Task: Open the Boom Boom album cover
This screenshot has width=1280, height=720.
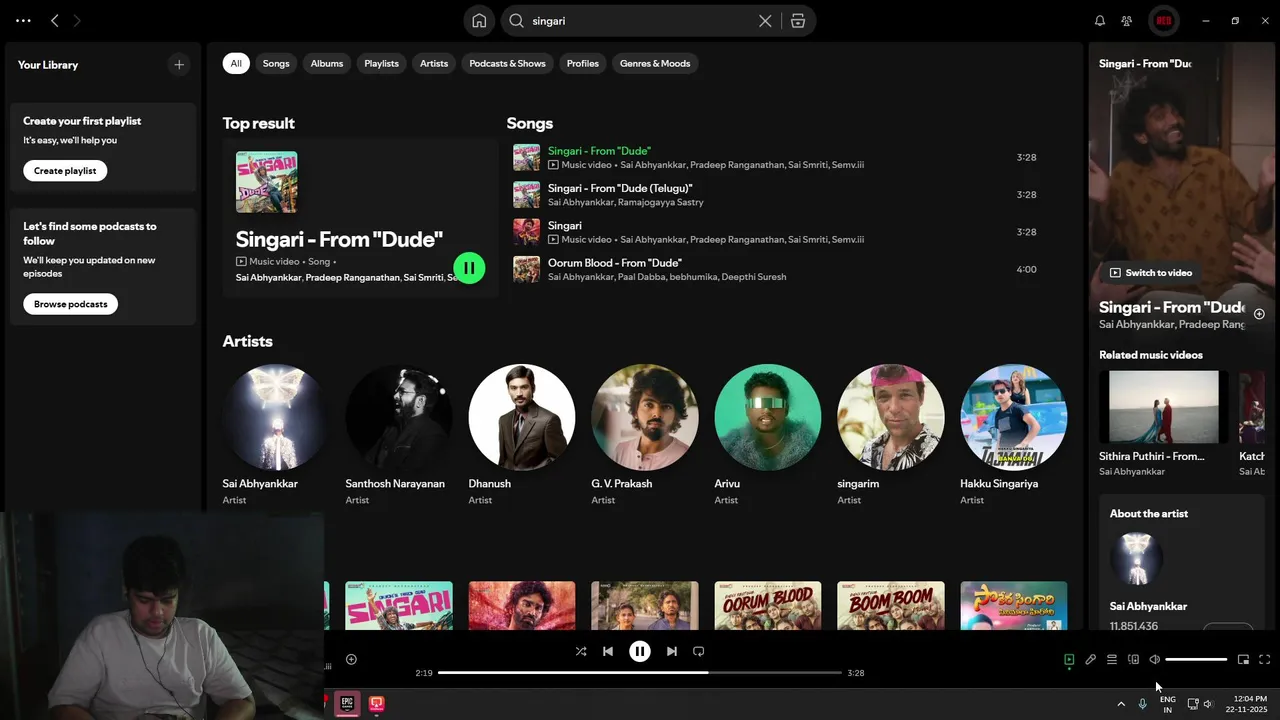Action: tap(891, 605)
